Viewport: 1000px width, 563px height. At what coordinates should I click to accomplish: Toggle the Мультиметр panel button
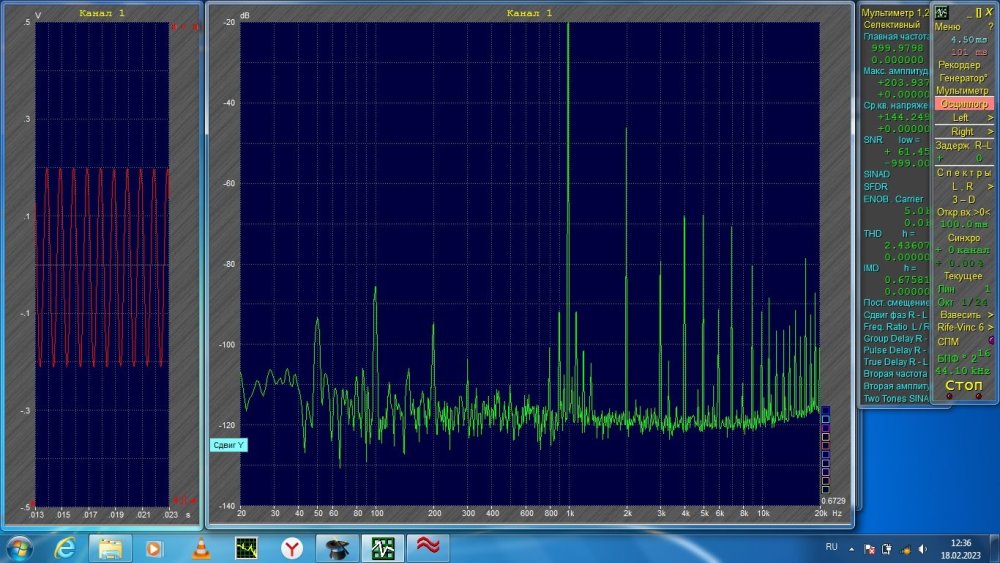pyautogui.click(x=962, y=91)
